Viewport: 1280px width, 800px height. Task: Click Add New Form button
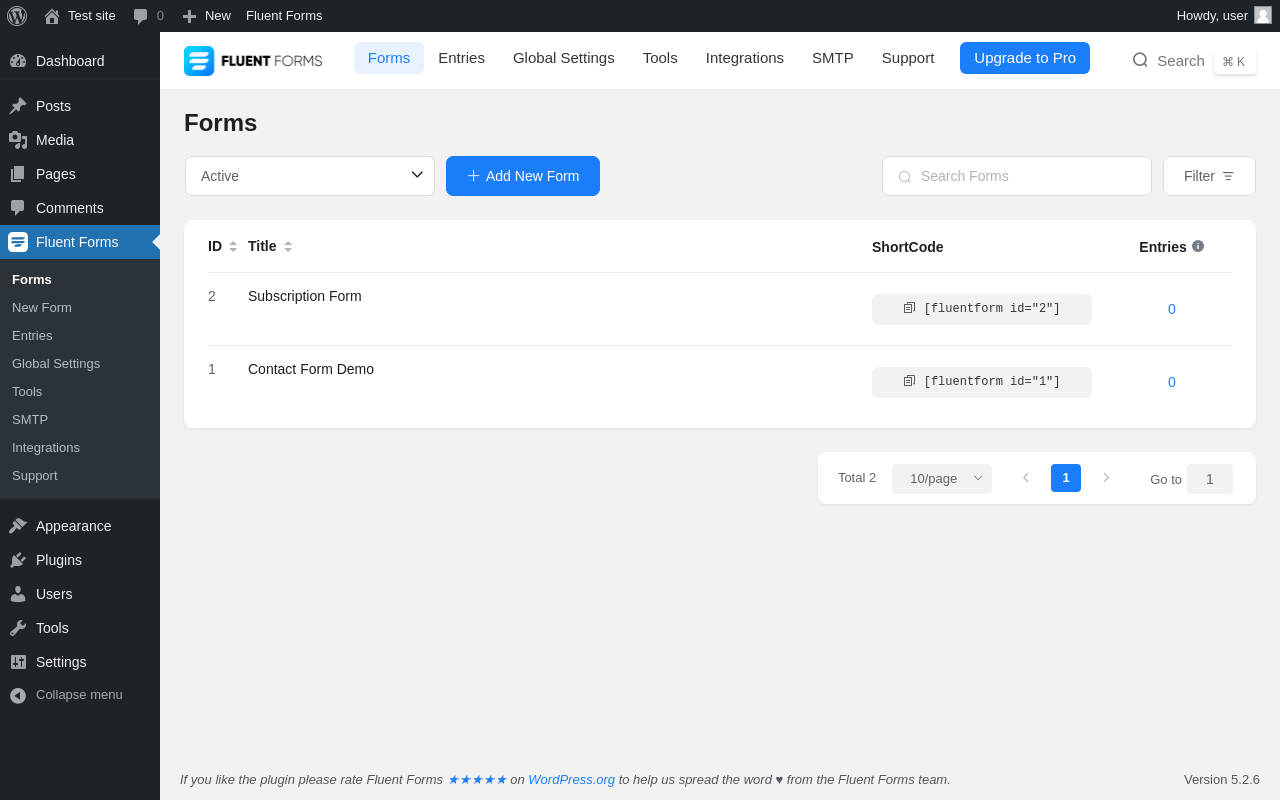point(523,176)
